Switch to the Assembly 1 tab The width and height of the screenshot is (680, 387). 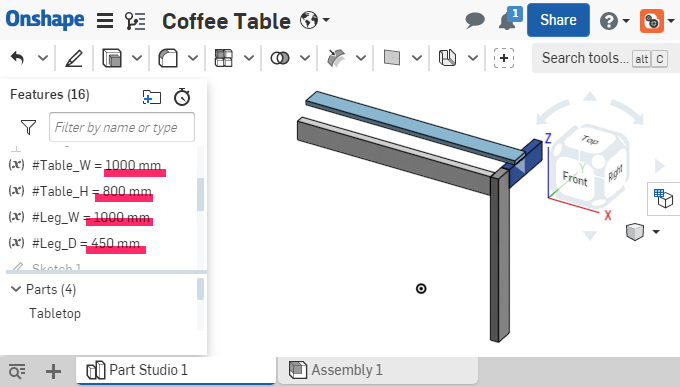click(x=378, y=370)
